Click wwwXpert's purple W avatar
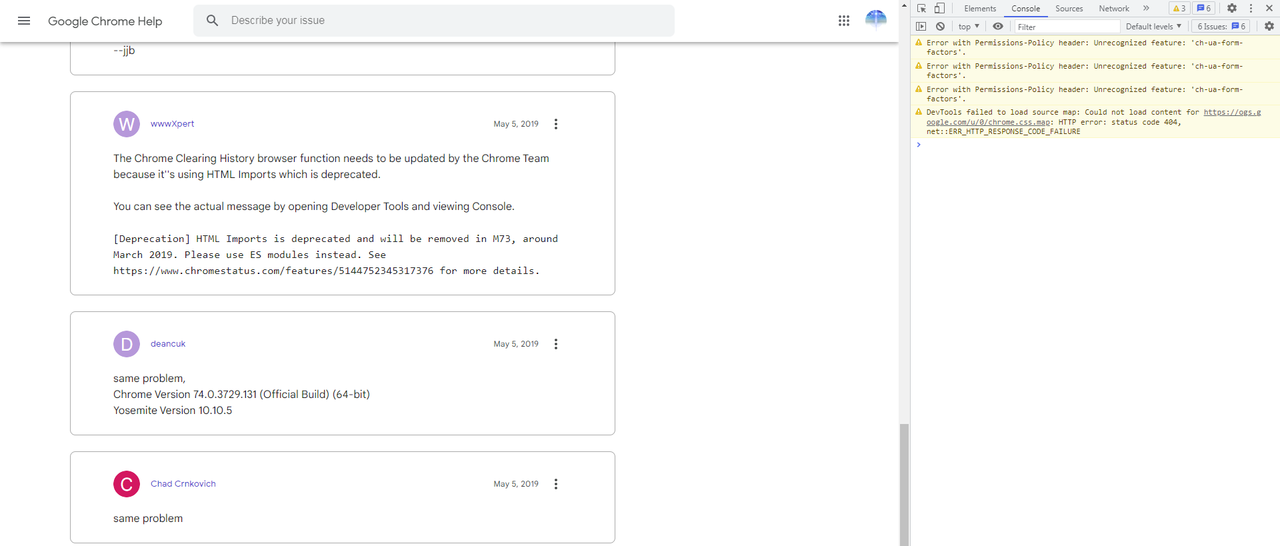Screen dimensions: 1280x546 click(x=127, y=124)
